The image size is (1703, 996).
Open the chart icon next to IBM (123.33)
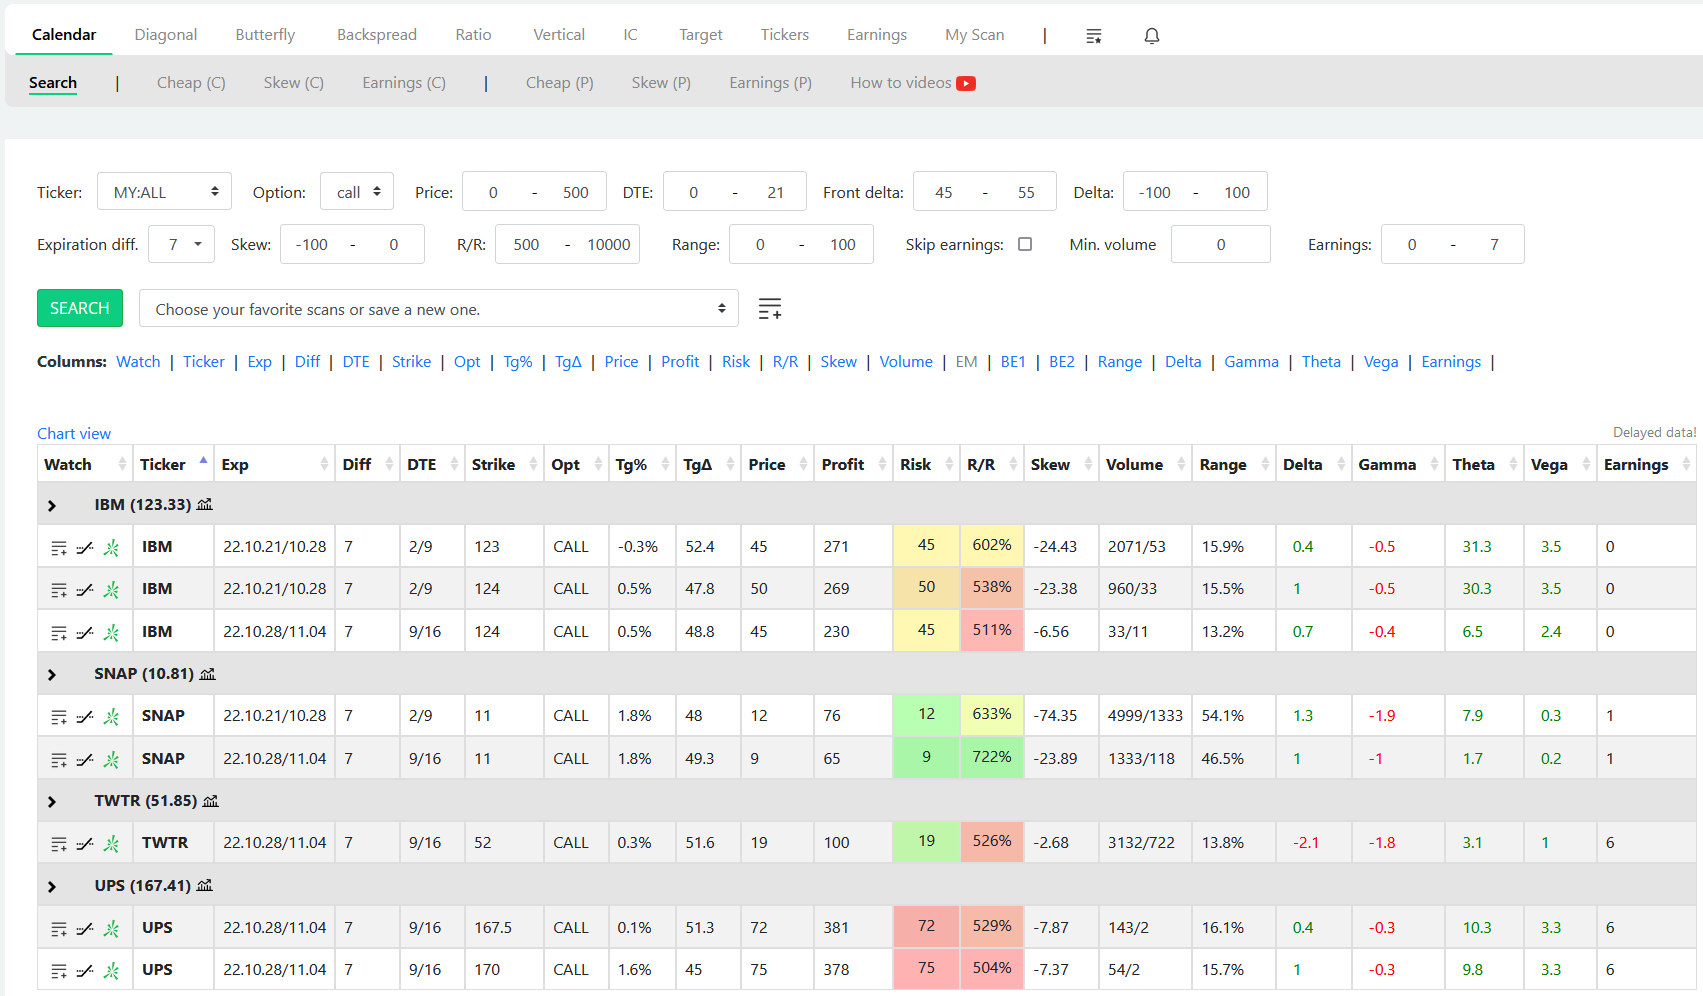tap(205, 505)
